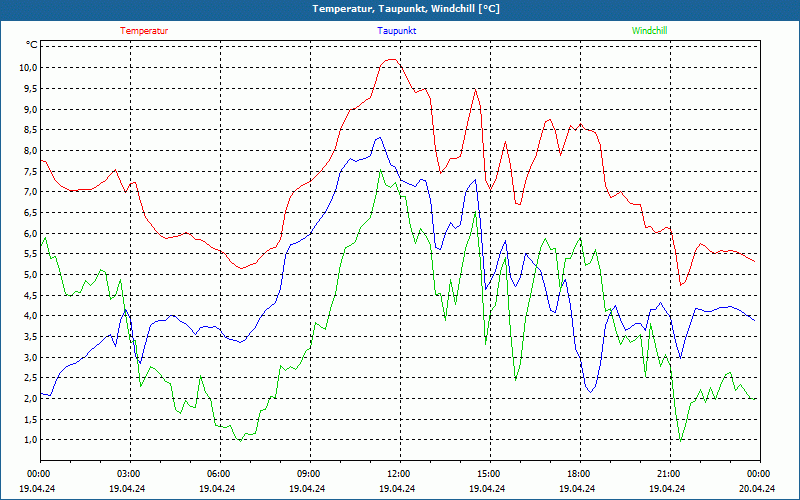Image resolution: width=800 pixels, height=500 pixels.
Task: Click the 09:00 time axis label
Action: tap(310, 474)
